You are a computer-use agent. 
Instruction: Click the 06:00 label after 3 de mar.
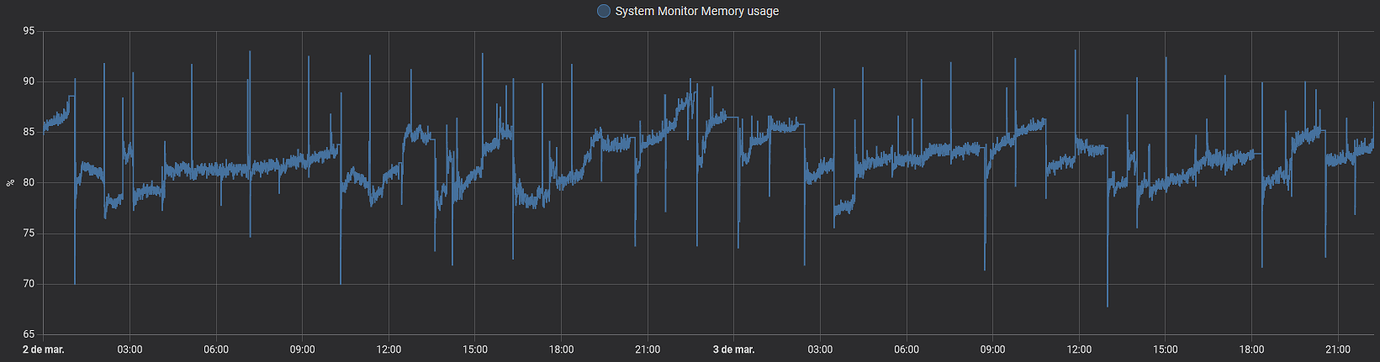click(906, 349)
